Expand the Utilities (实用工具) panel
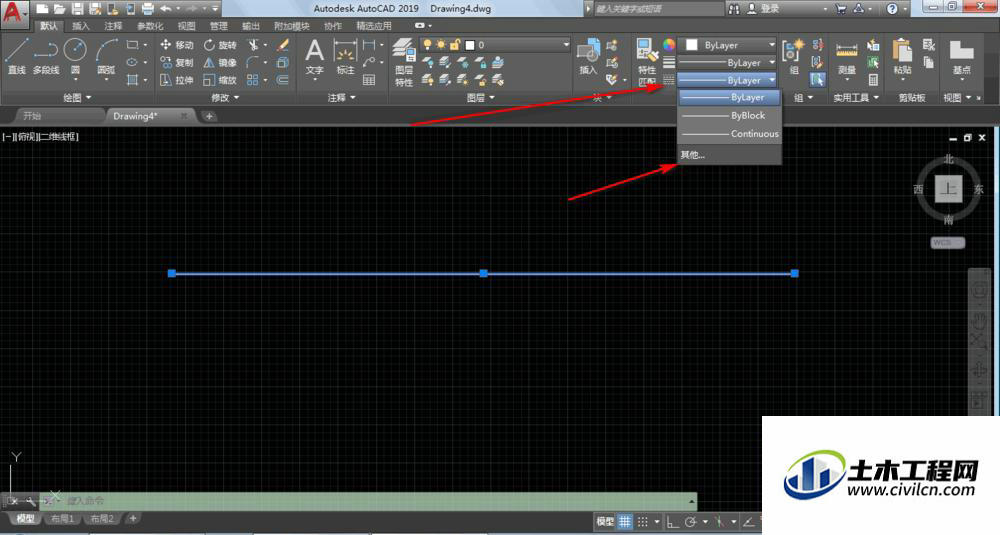This screenshot has height=535, width=1000. point(856,98)
